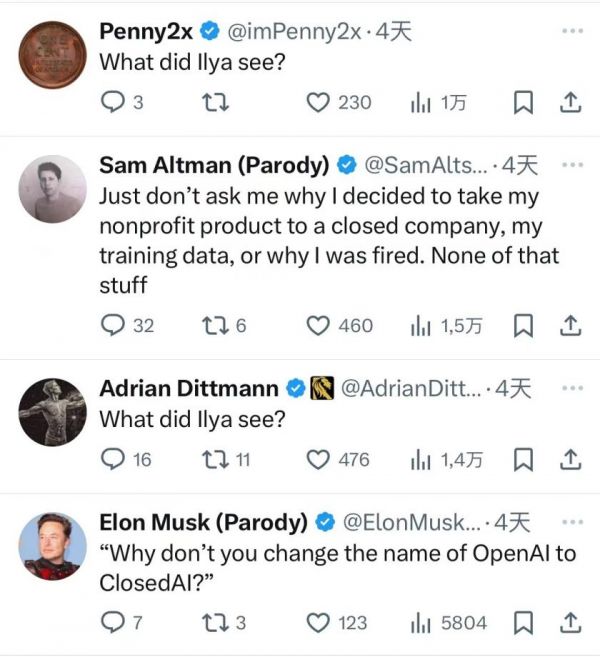600x657 pixels.
Task: Bookmark Sam Altman (Parody) tweet
Action: tap(524, 325)
